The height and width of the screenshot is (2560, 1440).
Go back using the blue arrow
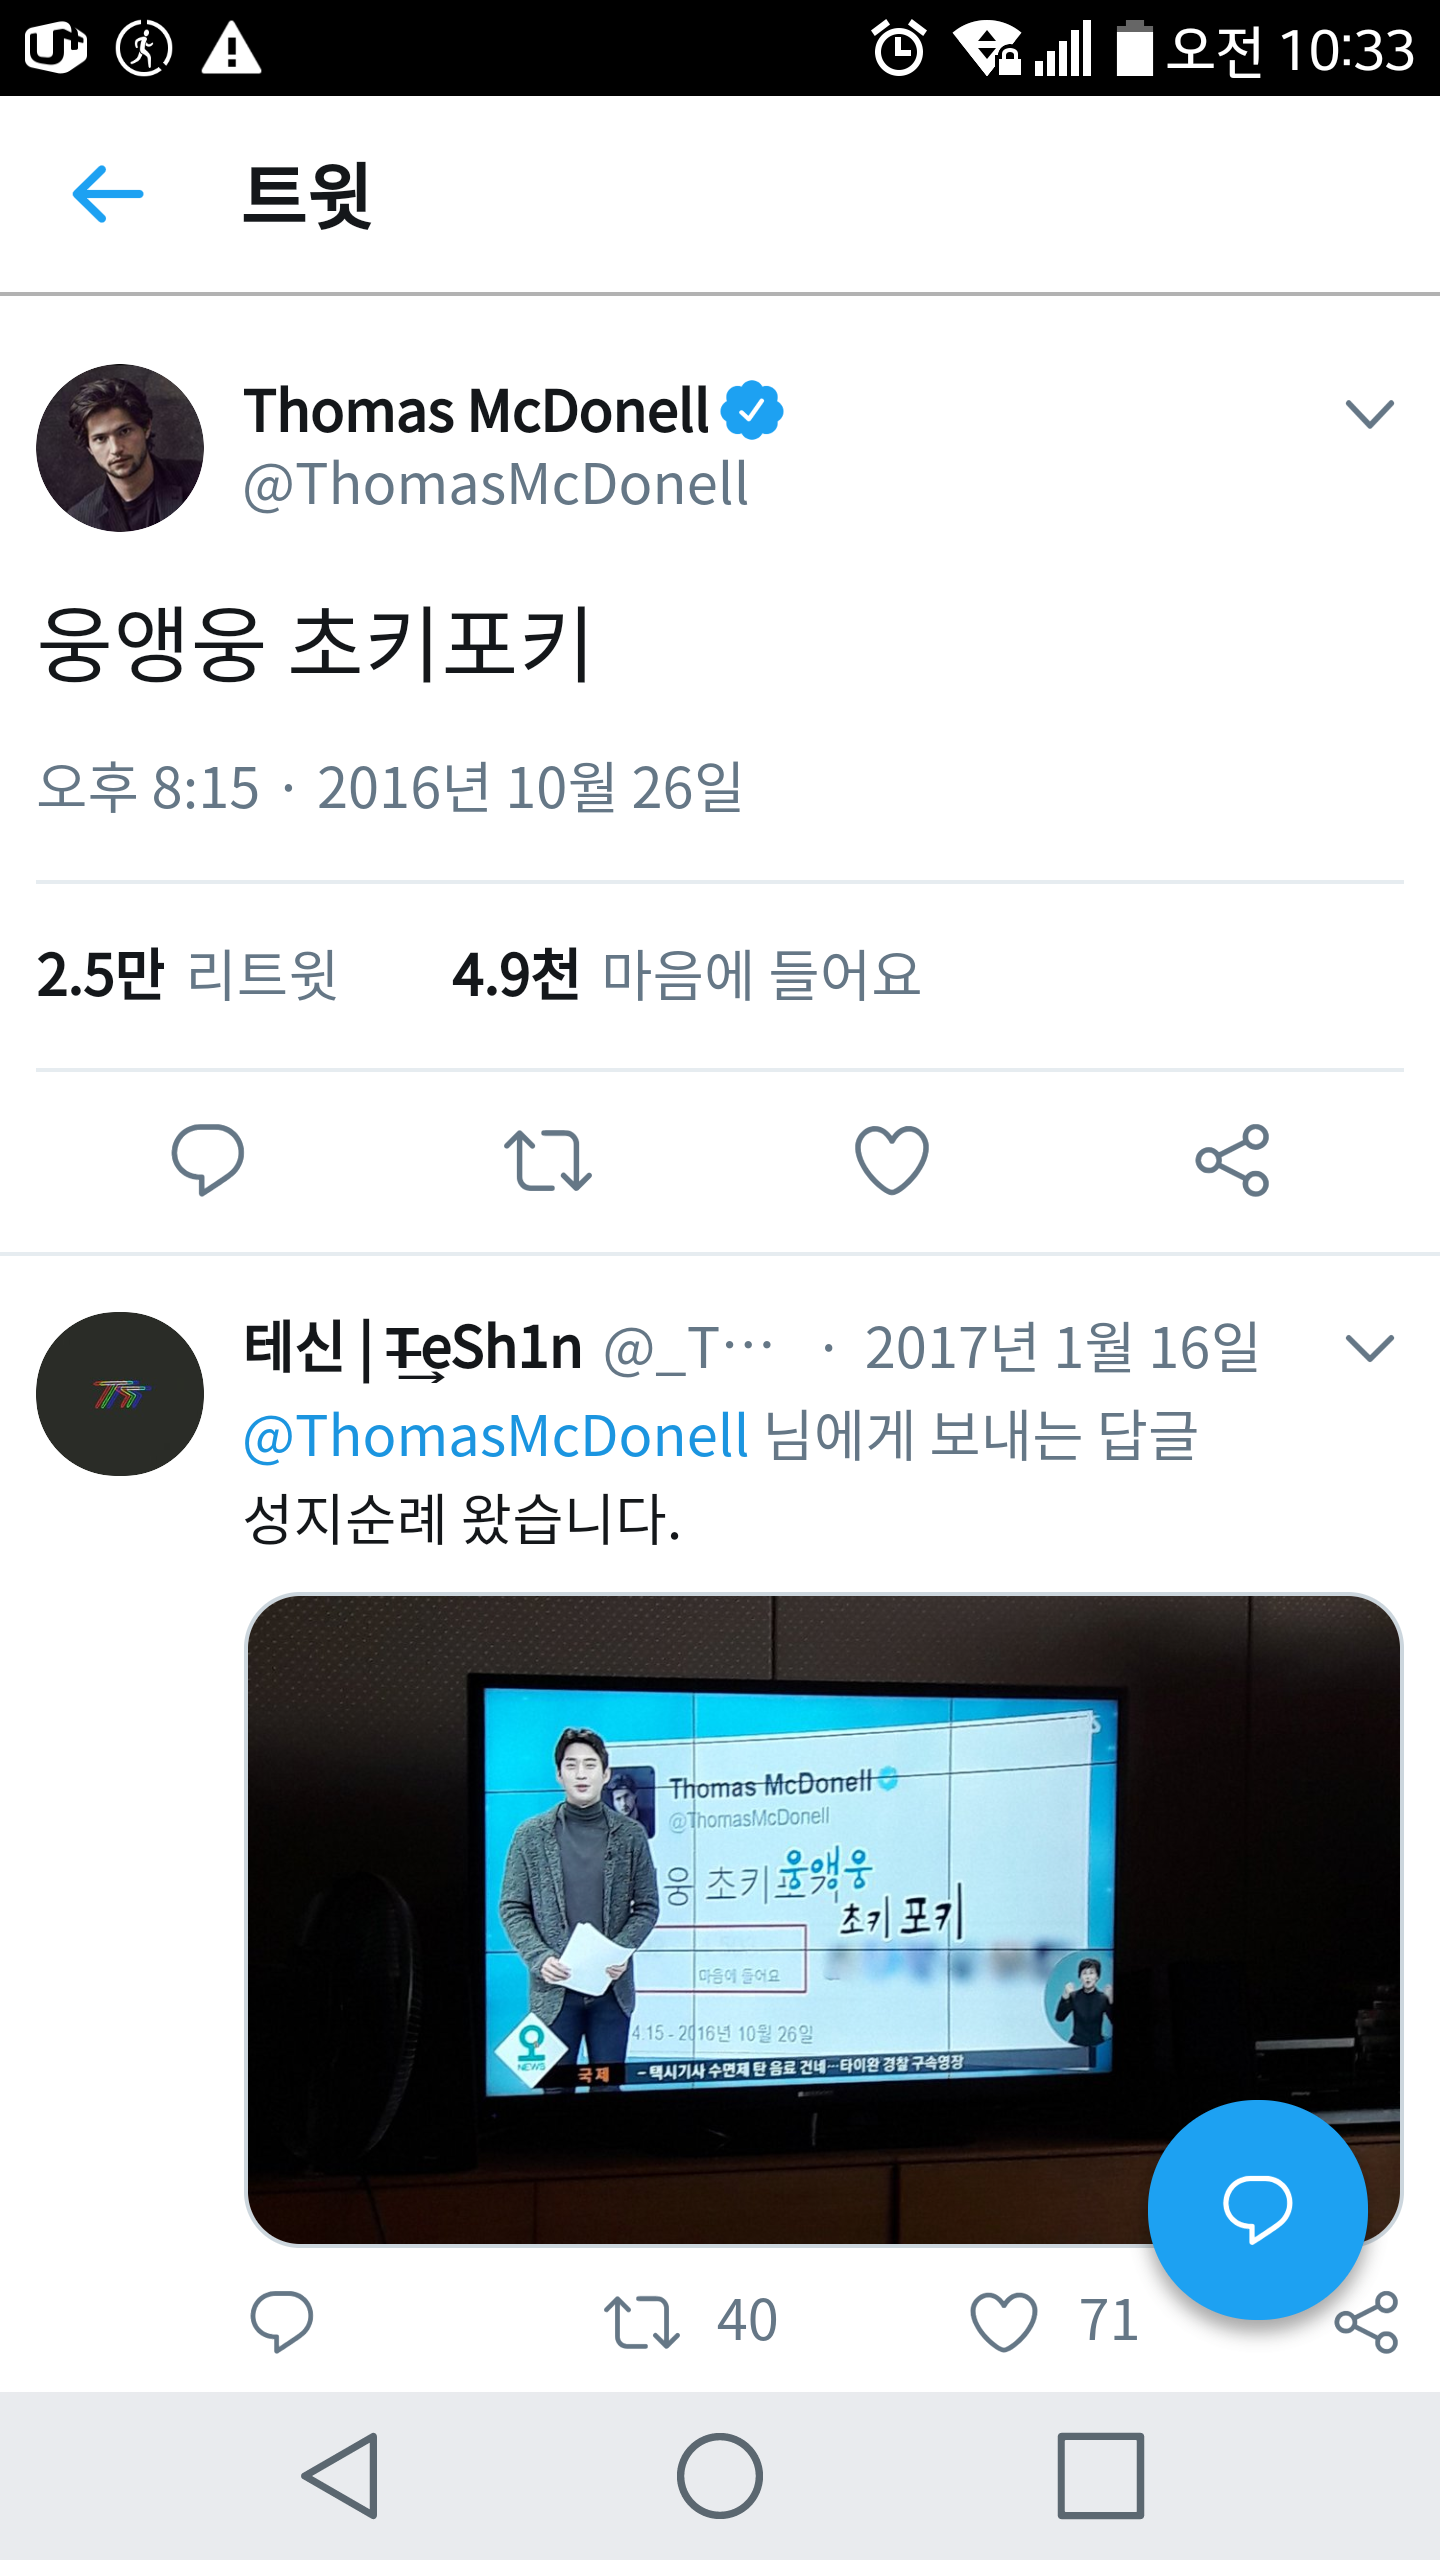108,193
